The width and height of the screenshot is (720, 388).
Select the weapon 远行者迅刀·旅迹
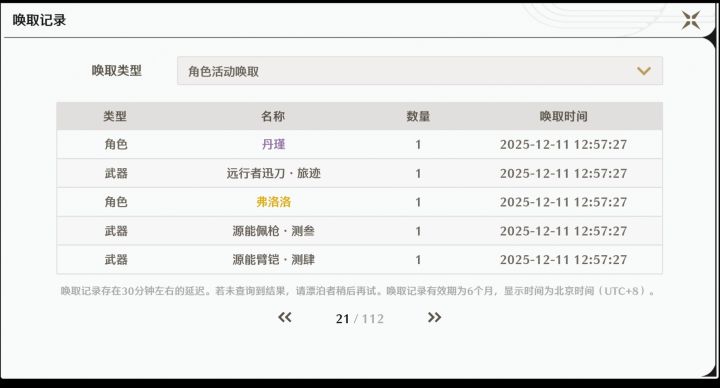274,174
